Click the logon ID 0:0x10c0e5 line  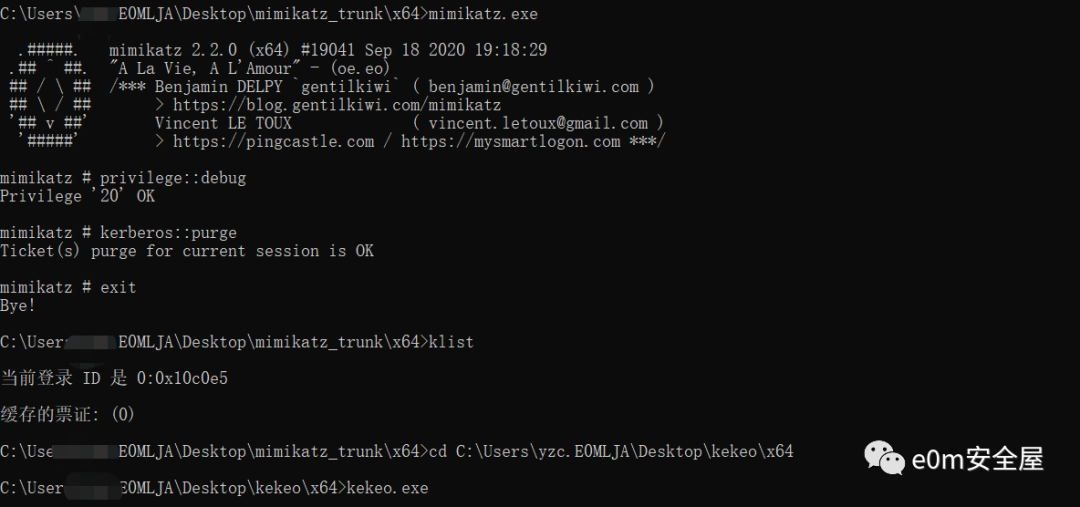114,378
